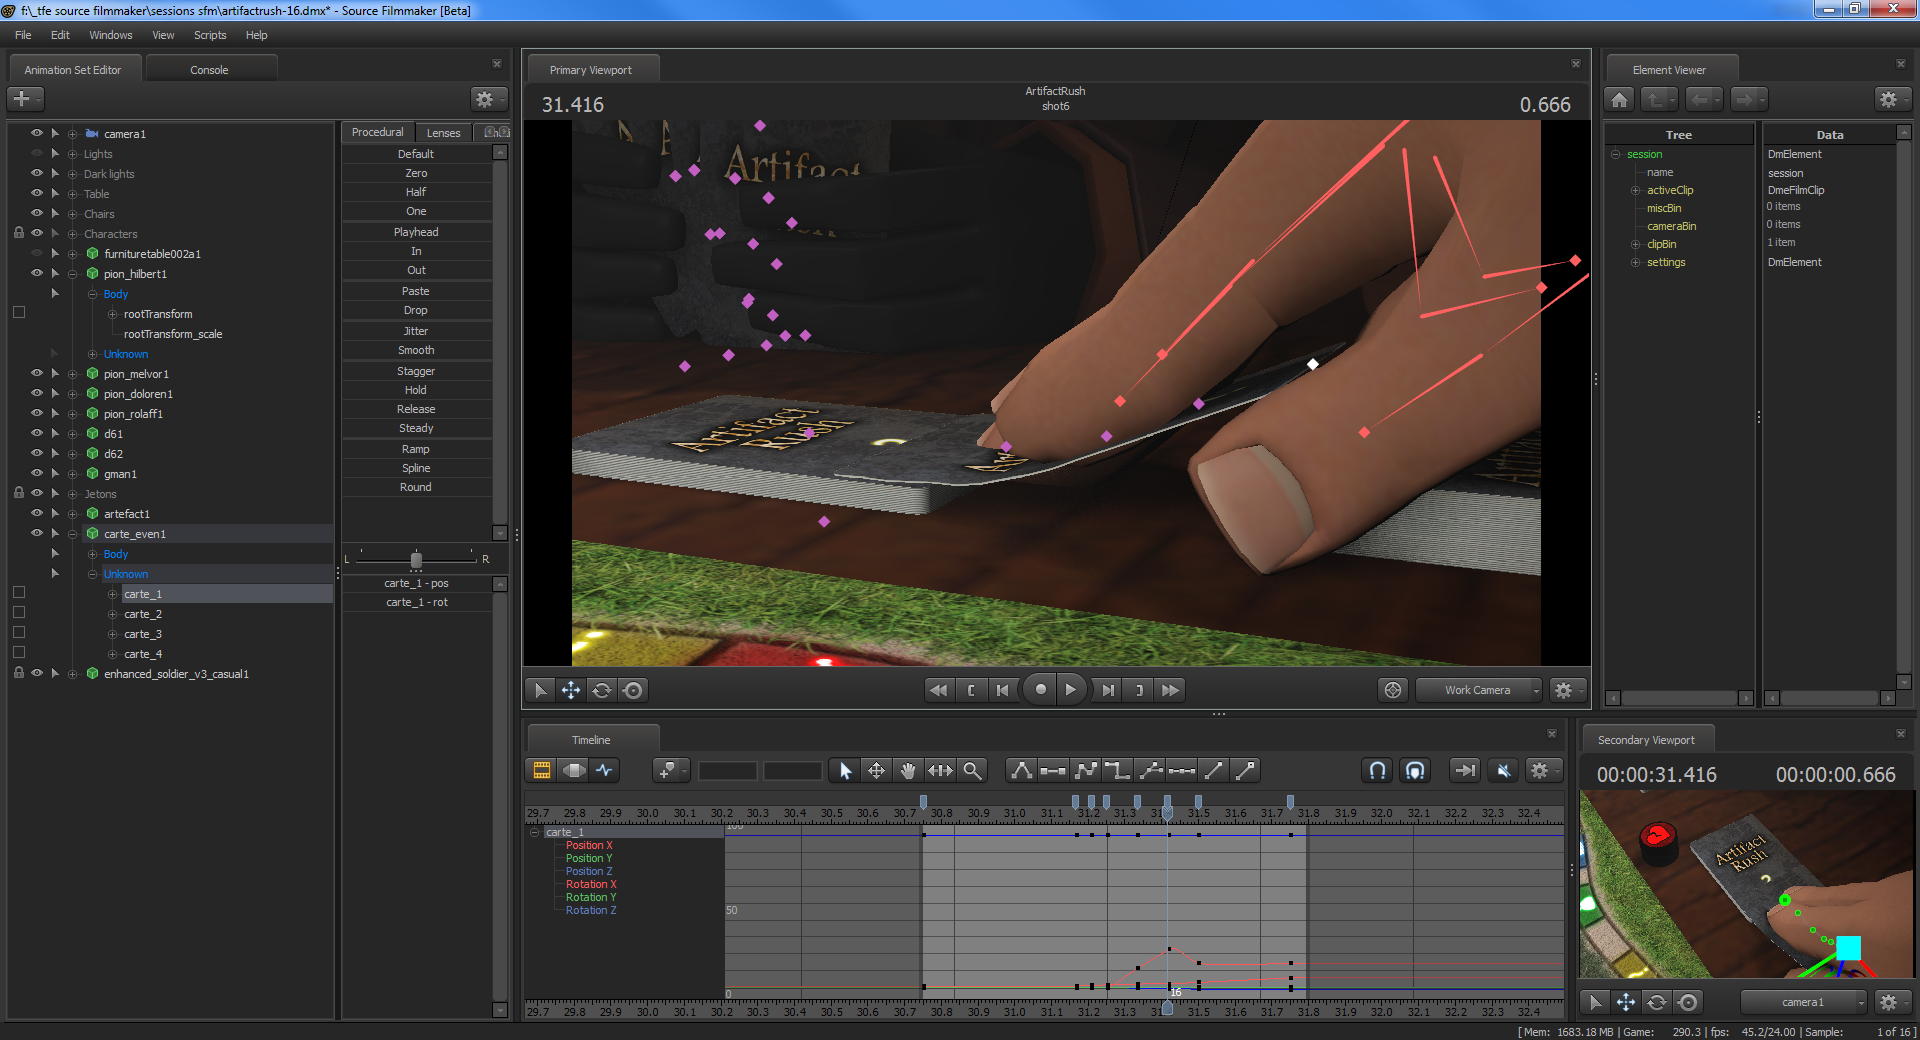Play the sequence in Primary Viewport

(1071, 690)
